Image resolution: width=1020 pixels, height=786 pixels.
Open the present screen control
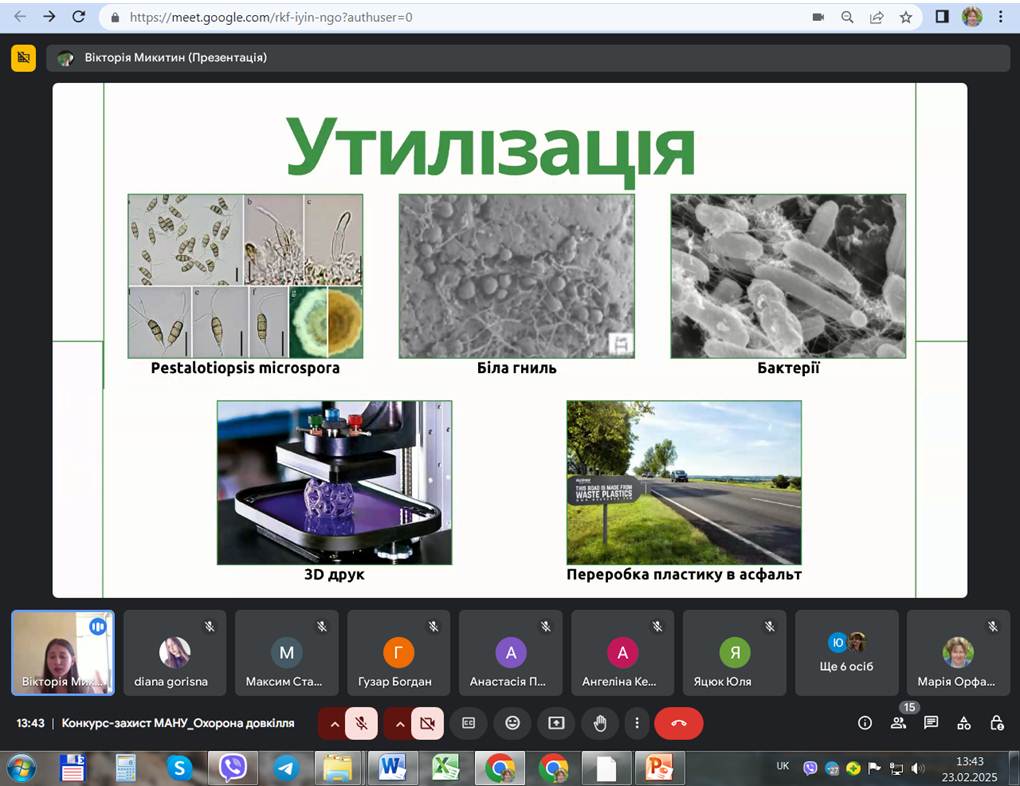pos(555,723)
